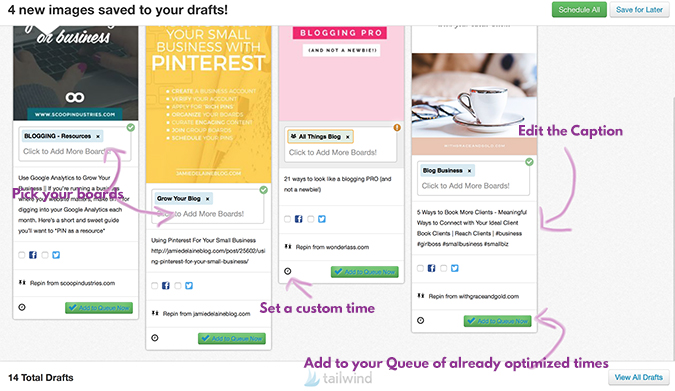Open board selector under Blog Business tag
The width and height of the screenshot is (675, 391).
coord(465,186)
